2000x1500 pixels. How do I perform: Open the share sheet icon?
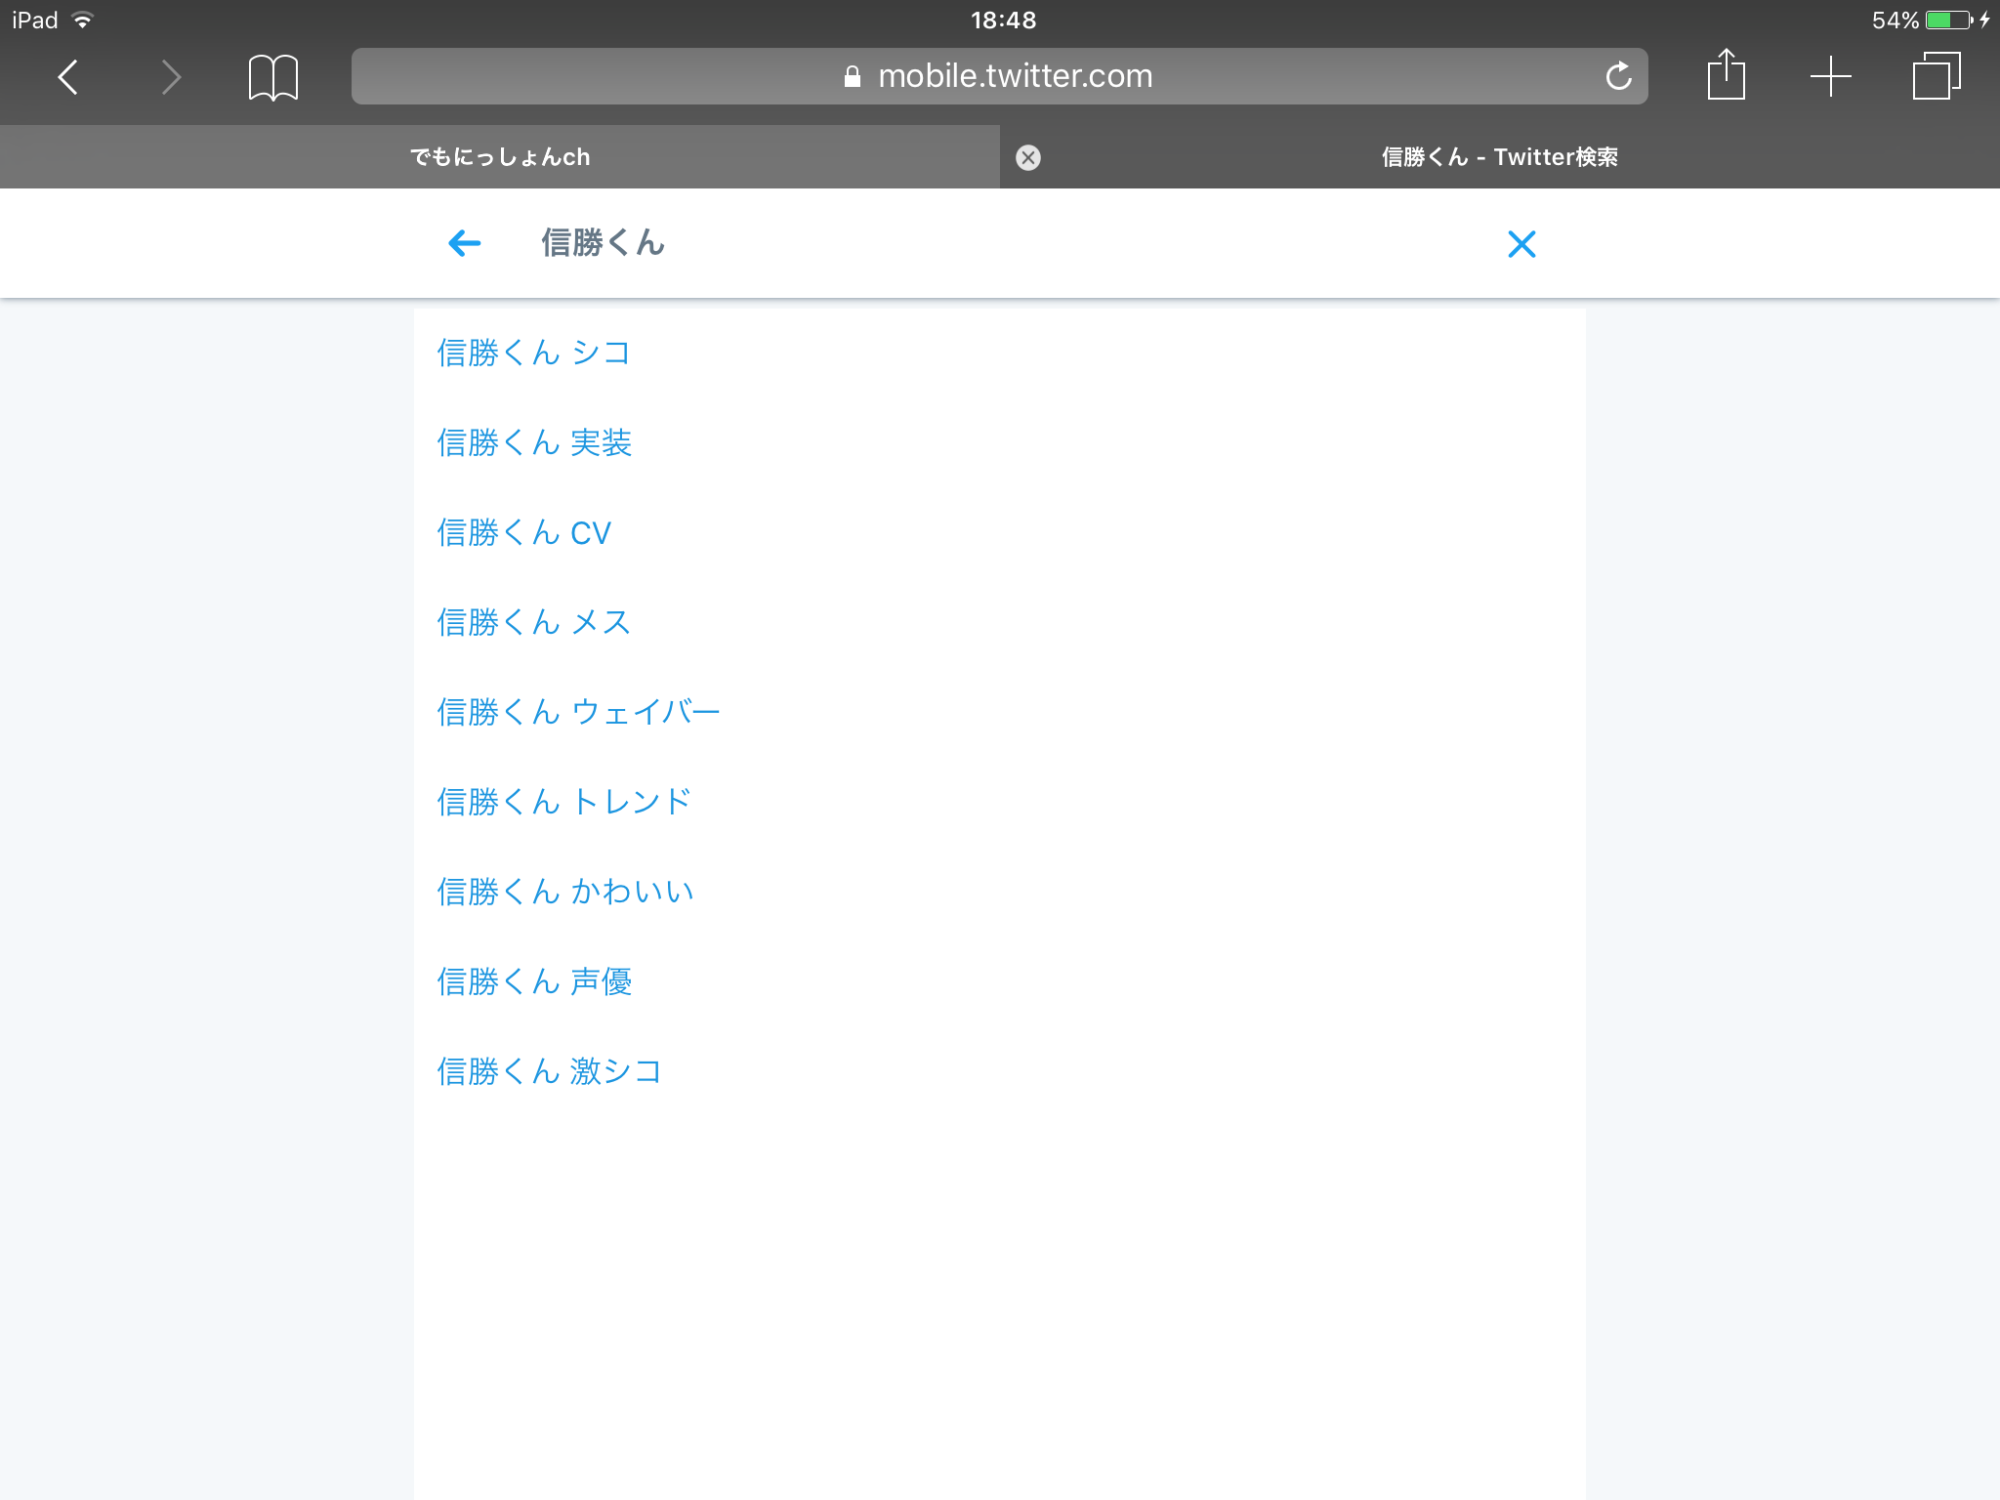(1726, 76)
